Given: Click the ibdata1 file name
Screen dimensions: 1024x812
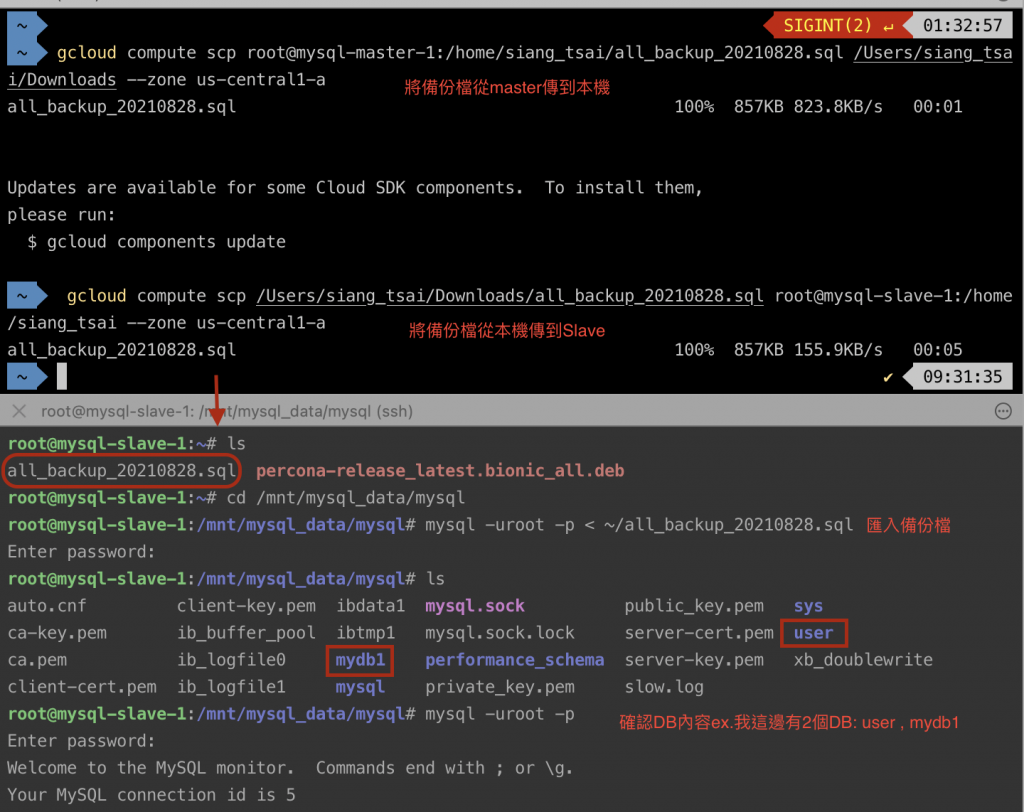Looking at the screenshot, I should (370, 606).
